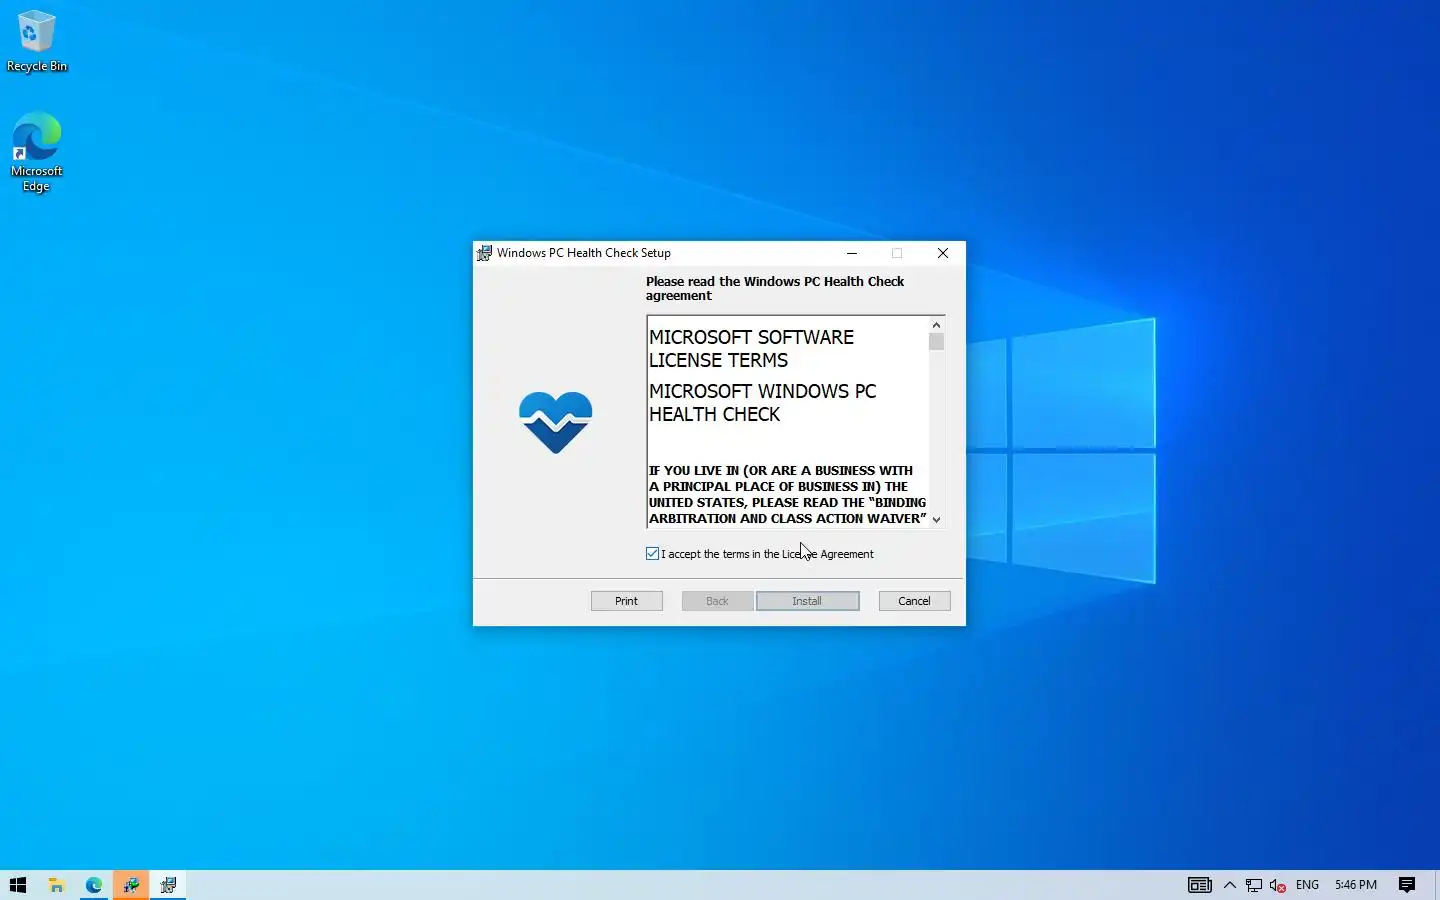Select the active setup installer taskbar icon

pyautogui.click(x=168, y=885)
